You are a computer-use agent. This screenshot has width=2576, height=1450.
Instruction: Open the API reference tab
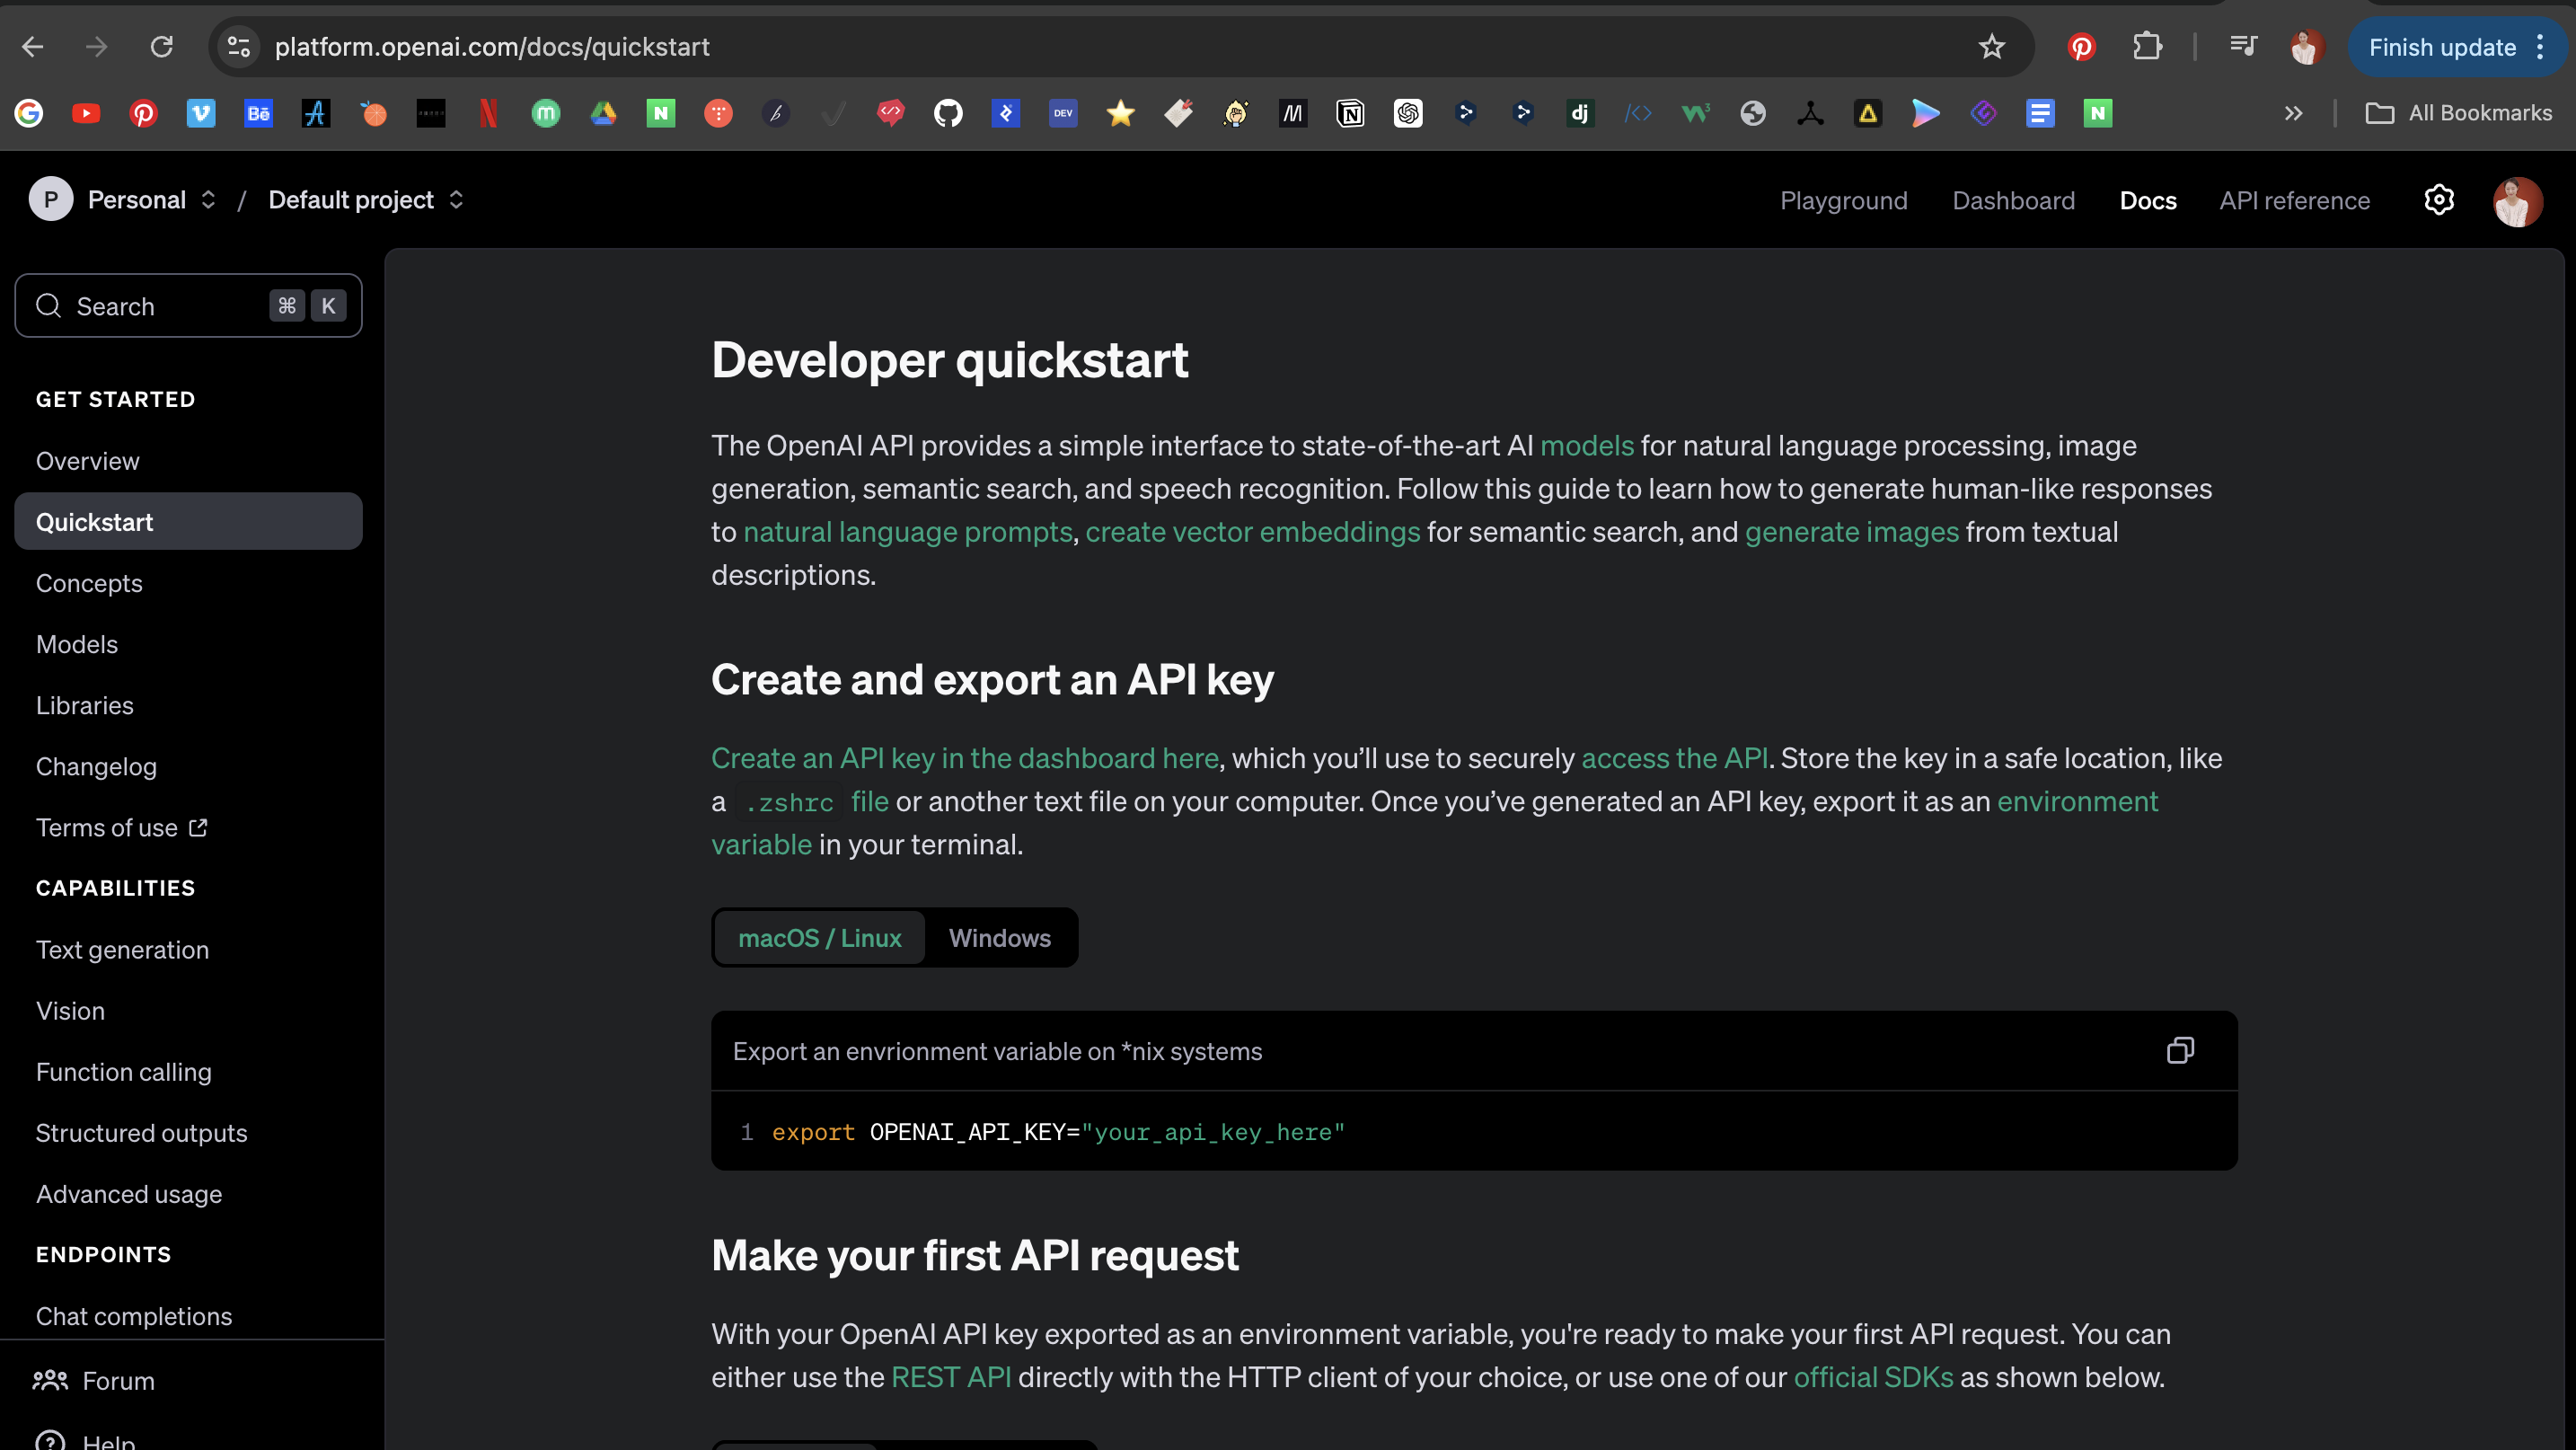pyautogui.click(x=2294, y=201)
